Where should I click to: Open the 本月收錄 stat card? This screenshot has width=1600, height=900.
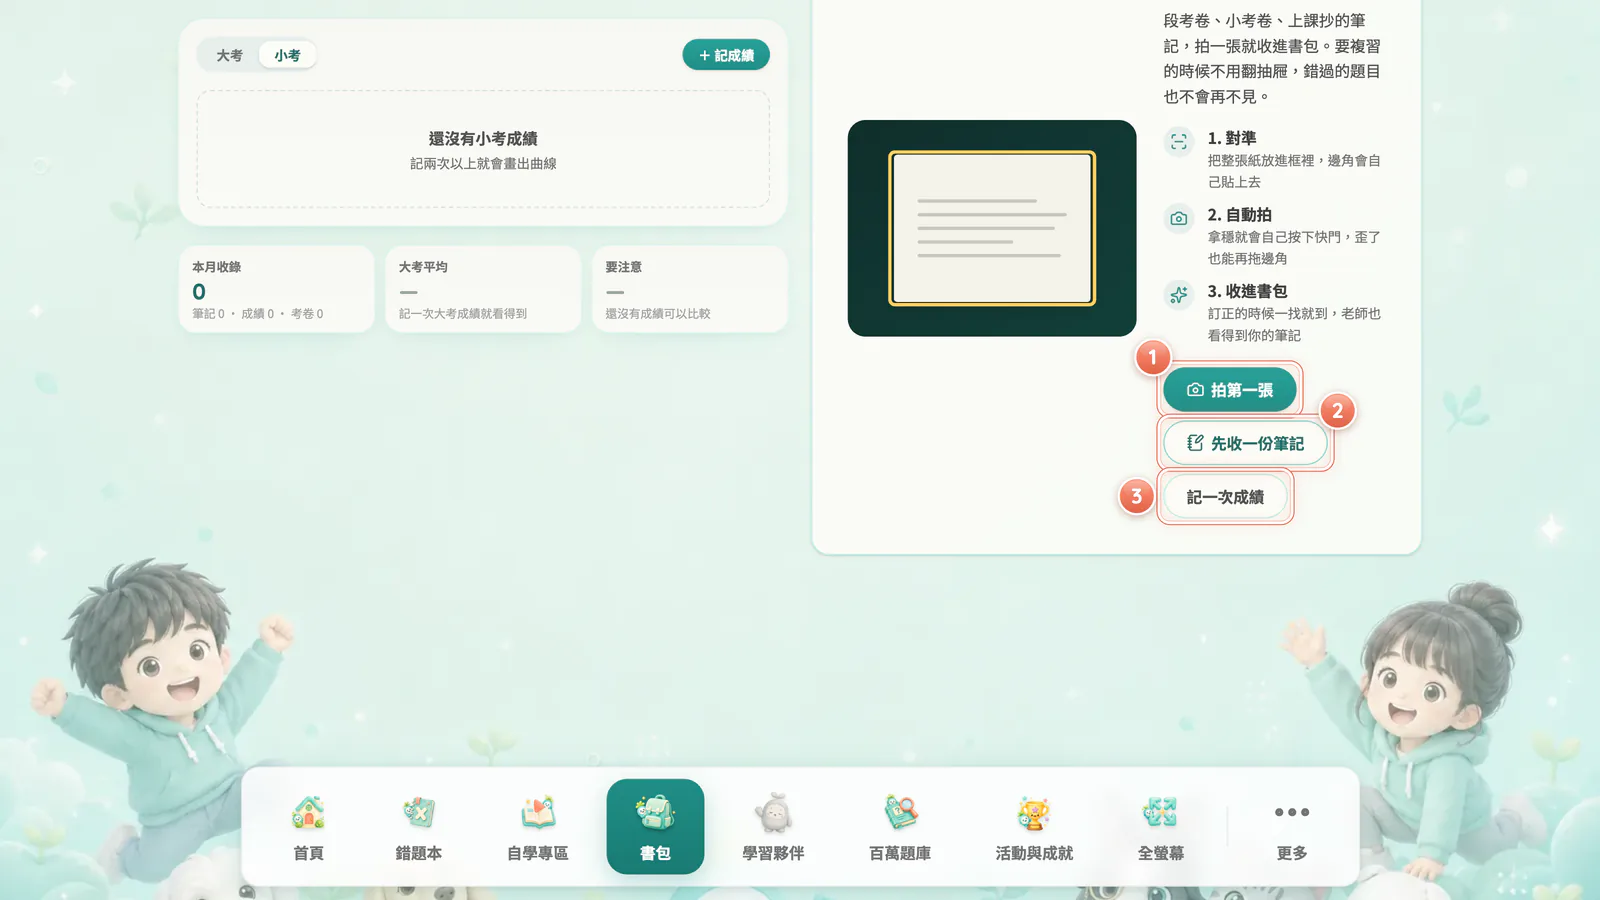tap(277, 289)
